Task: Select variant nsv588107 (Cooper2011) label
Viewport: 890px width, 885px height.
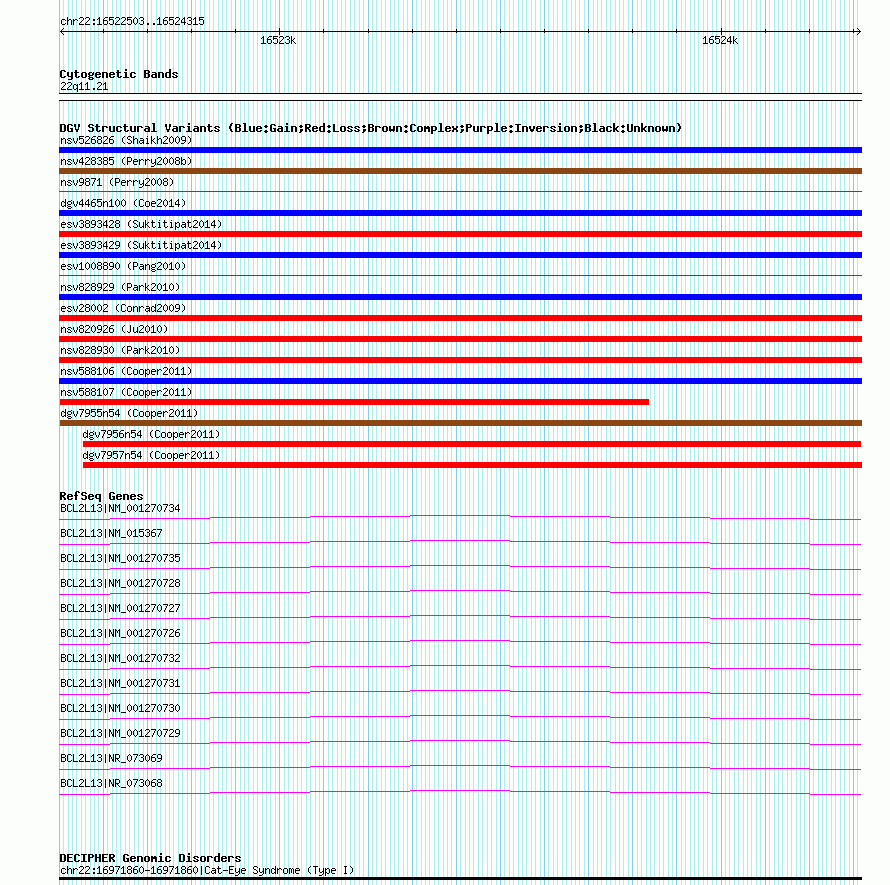Action: [126, 392]
